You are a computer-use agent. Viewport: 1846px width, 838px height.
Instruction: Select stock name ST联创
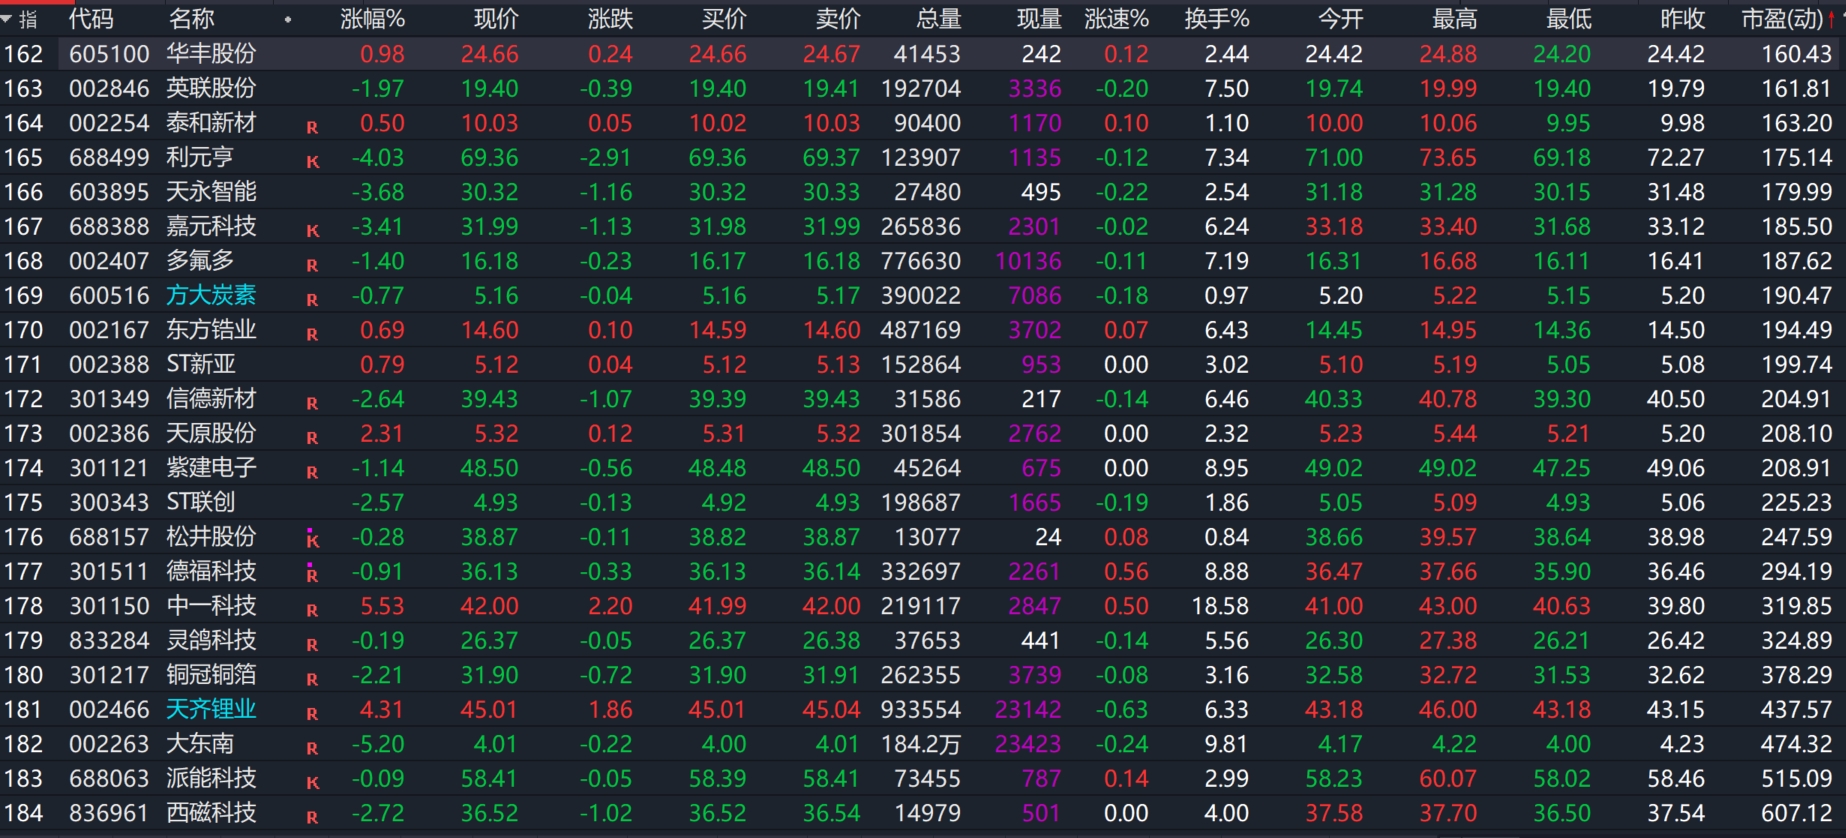(201, 502)
